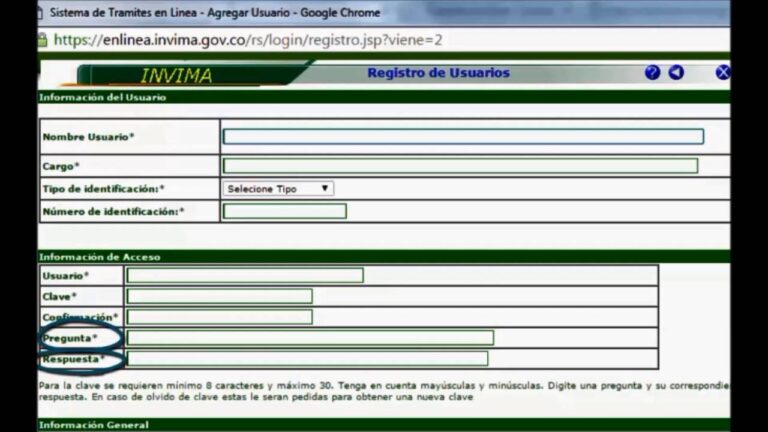Click the 'Información del Usuario' section header

103,97
